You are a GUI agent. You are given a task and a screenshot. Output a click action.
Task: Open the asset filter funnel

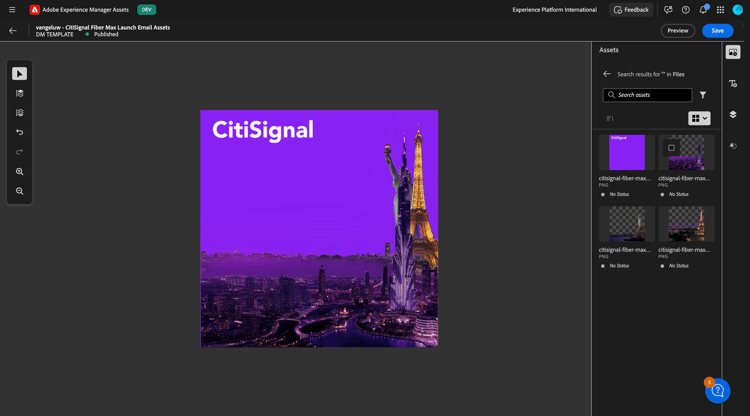pyautogui.click(x=703, y=95)
